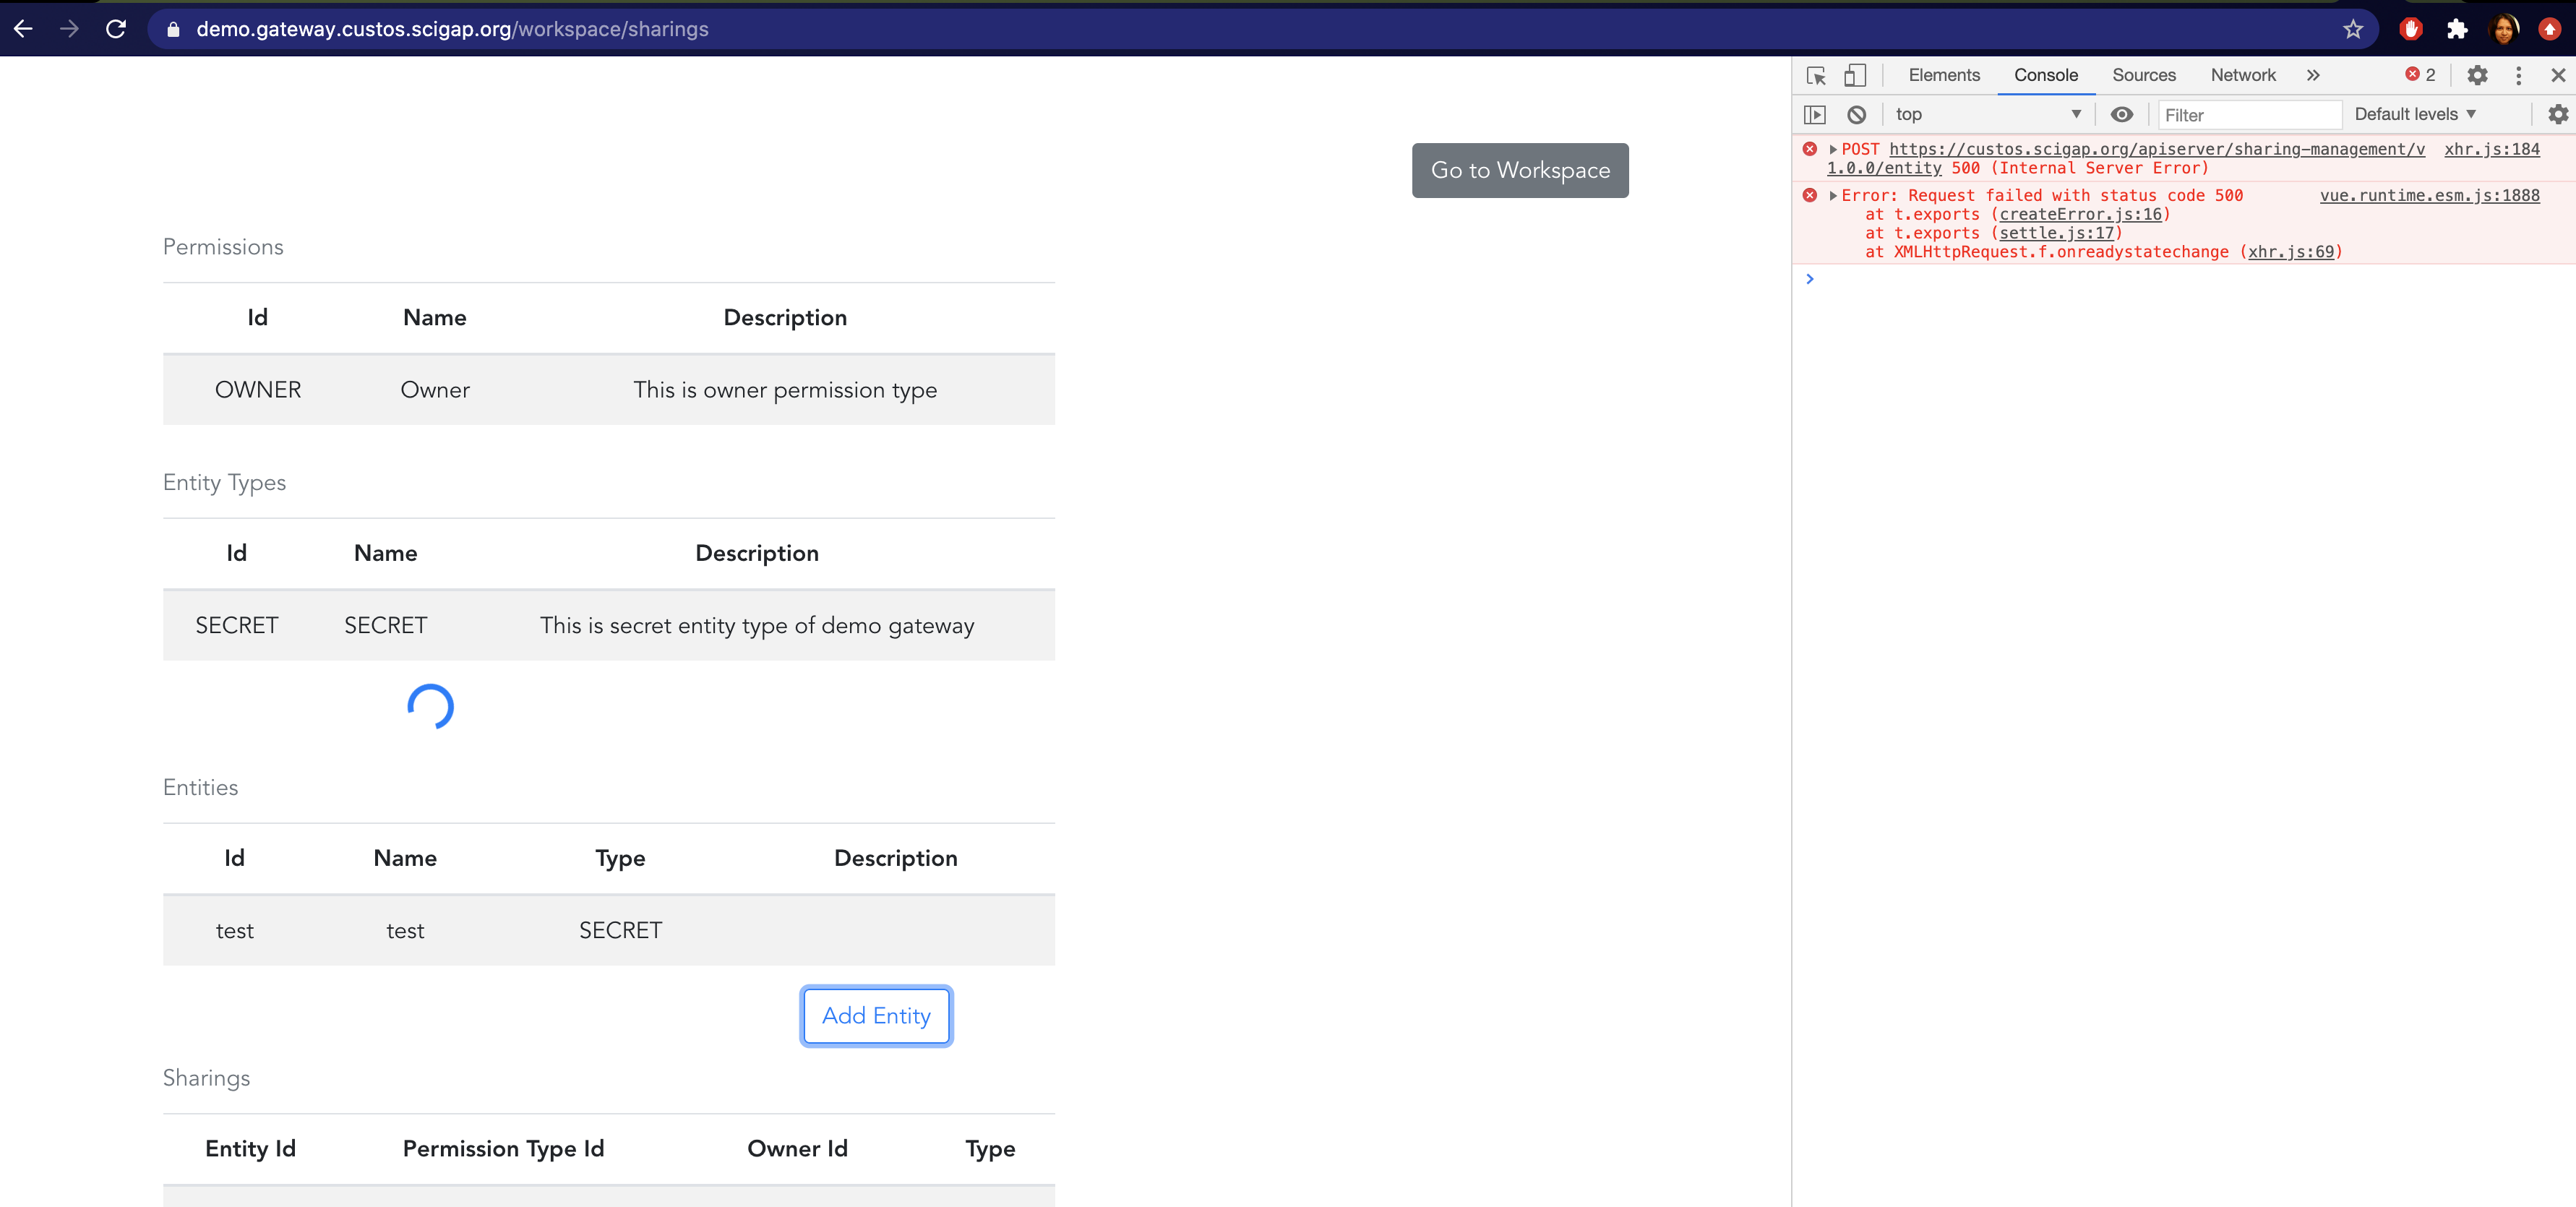The image size is (2576, 1207).
Task: Open the customize DevTools three-dot menu
Action: pos(2519,75)
